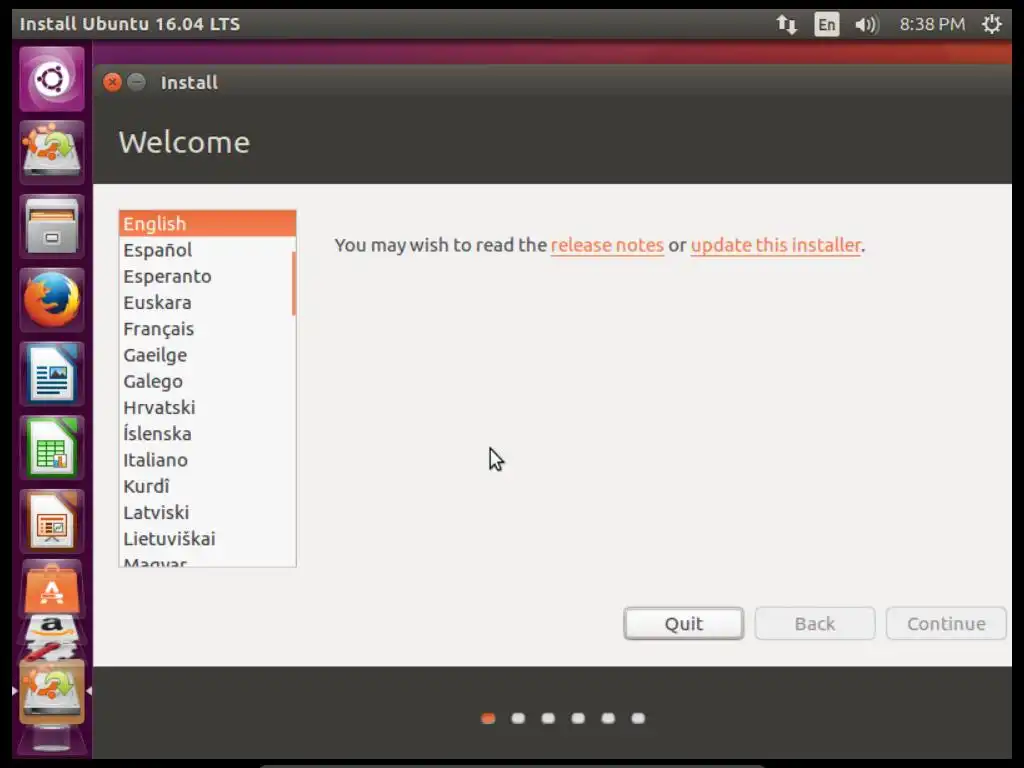Open the clock showing 8:38 PM

pyautogui.click(x=932, y=25)
